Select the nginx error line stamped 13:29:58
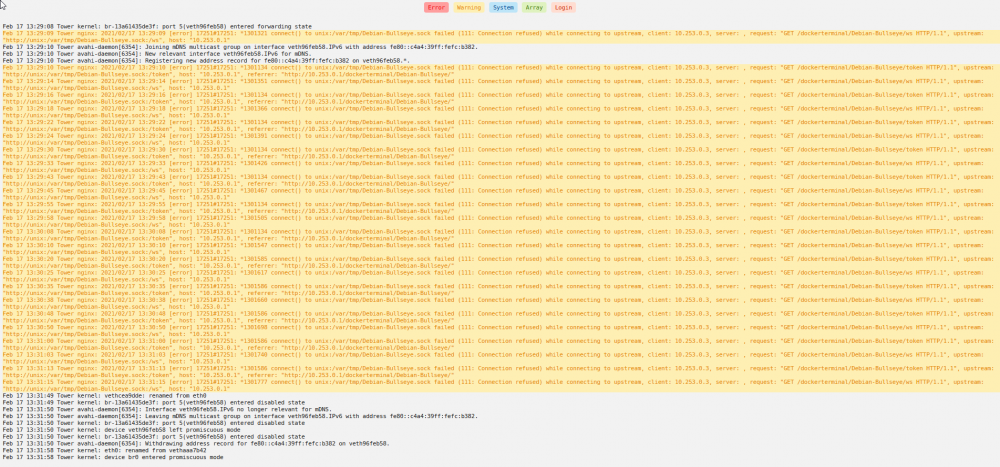Image resolution: width=1000 pixels, height=467 pixels. click(500, 221)
